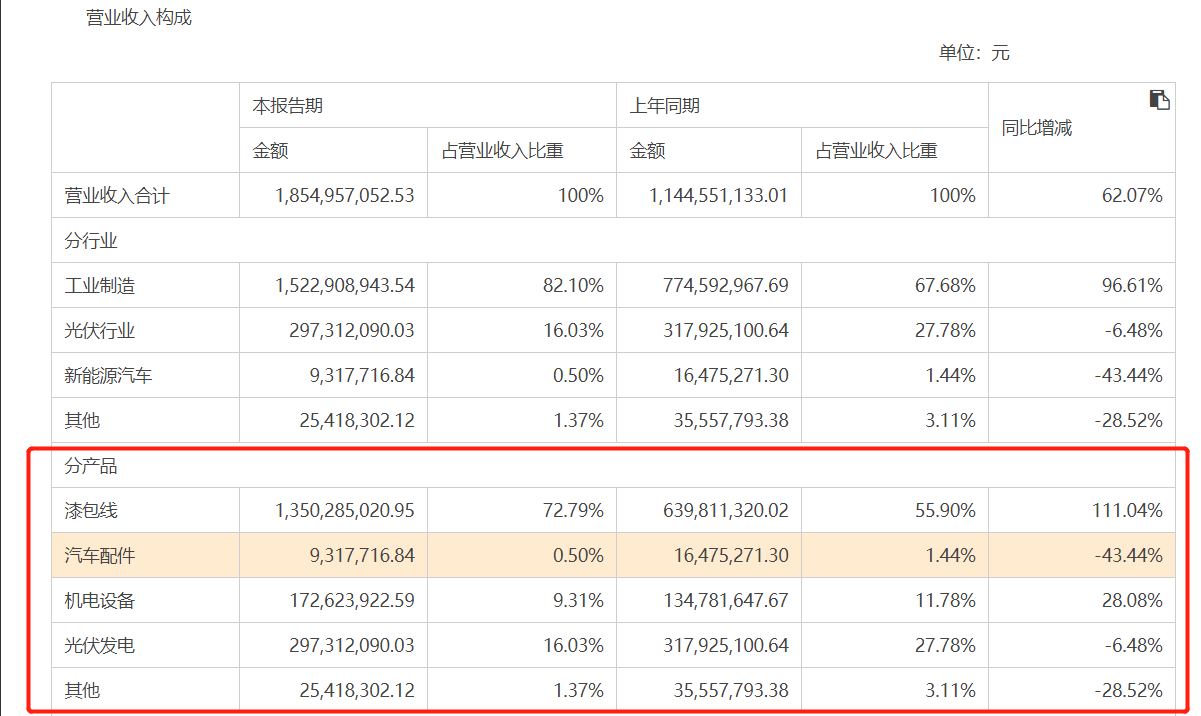Click the 分产品 section row
Screen dimensions: 1201x716
[x=89, y=464]
